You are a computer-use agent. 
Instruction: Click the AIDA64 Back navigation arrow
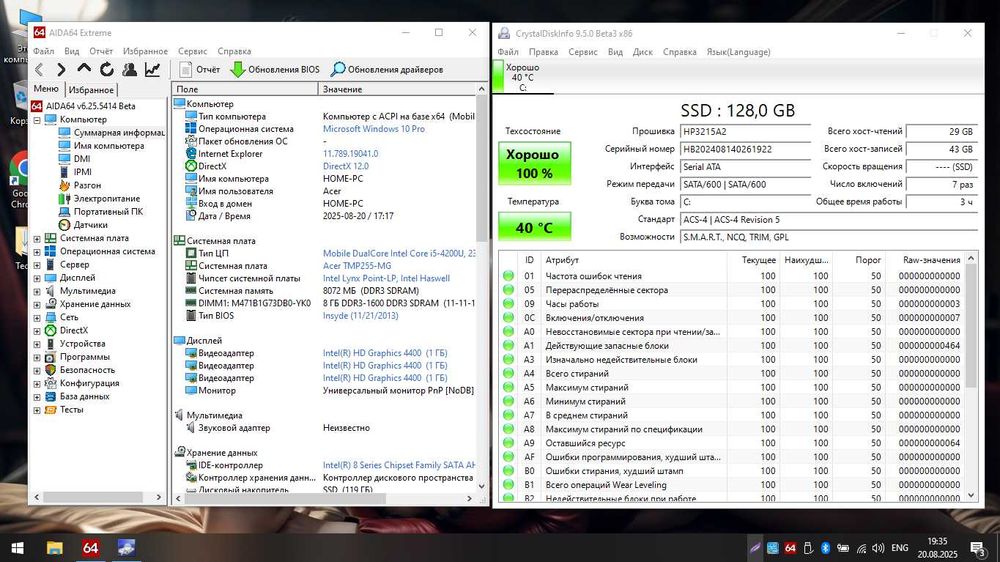pos(40,70)
